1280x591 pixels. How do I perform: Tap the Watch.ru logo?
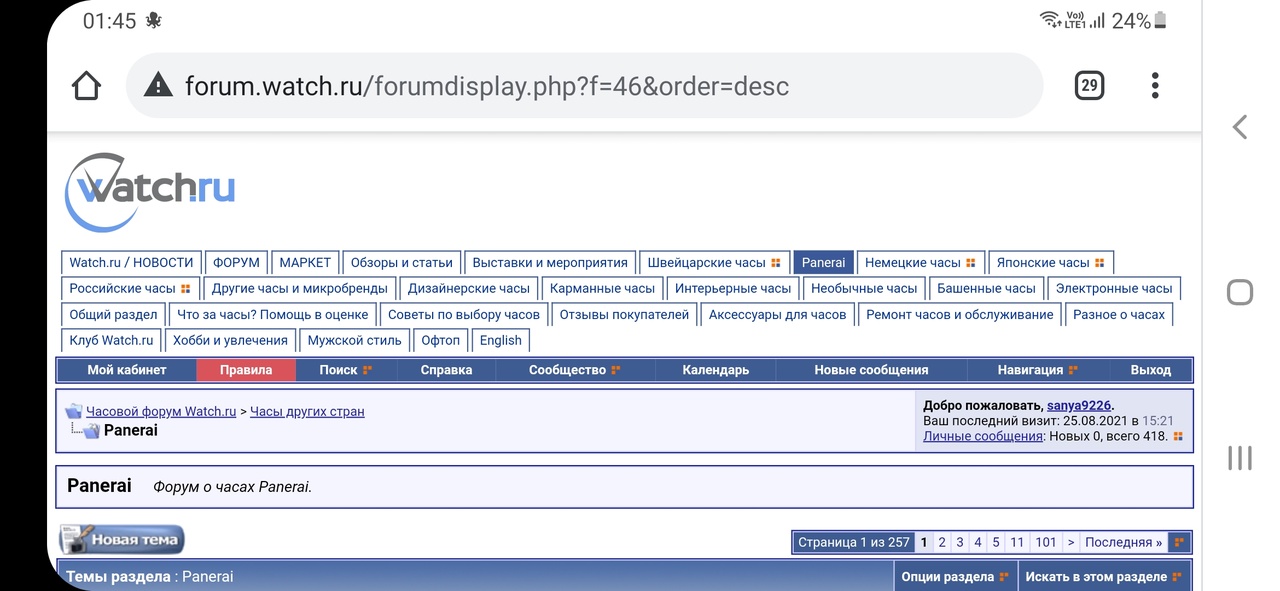[150, 192]
